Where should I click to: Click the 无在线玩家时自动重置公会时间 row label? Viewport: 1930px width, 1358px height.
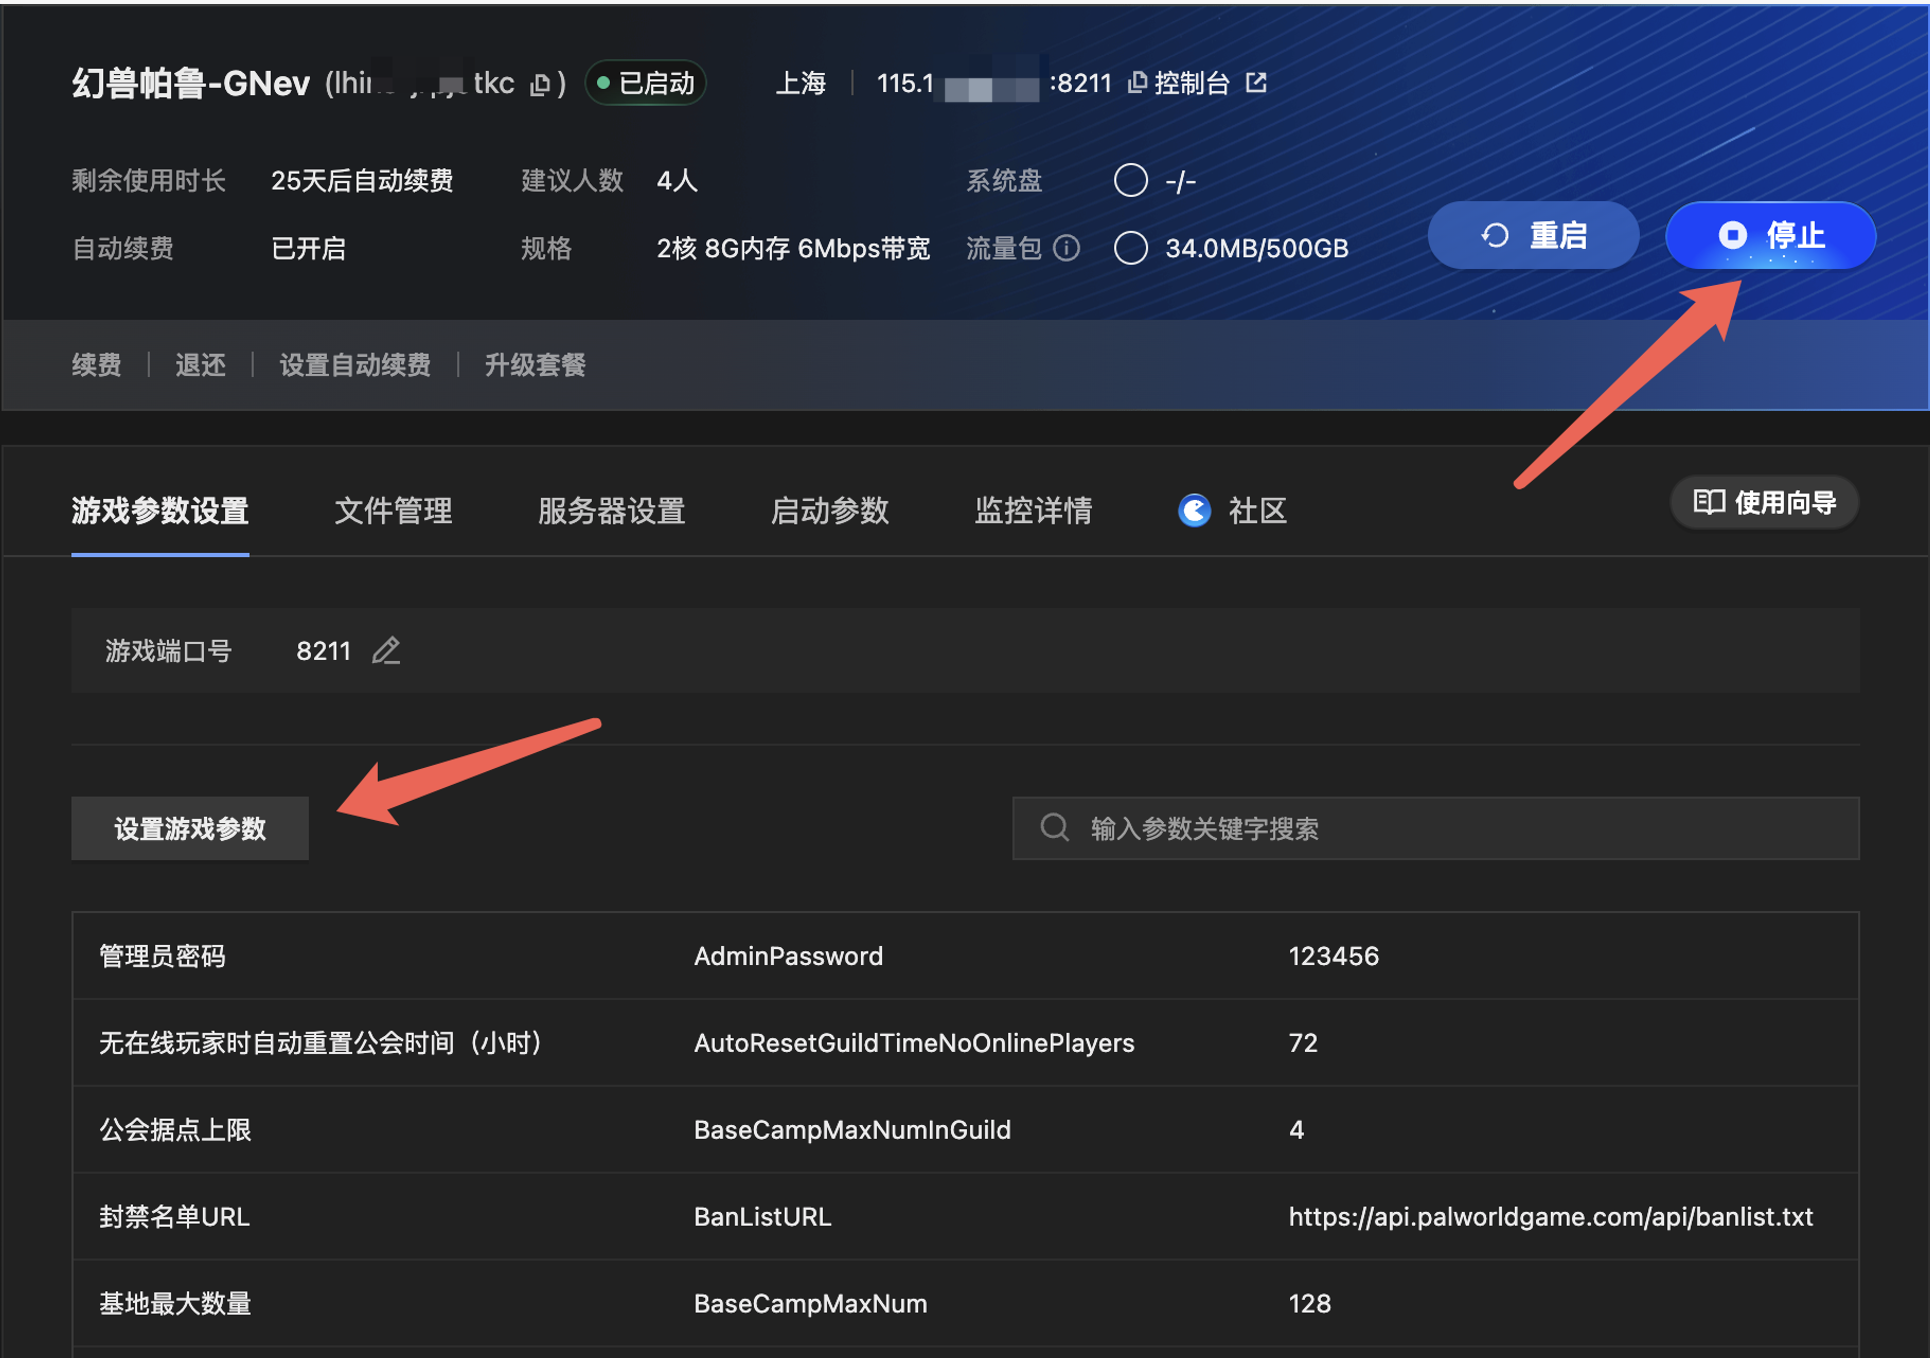pos(320,1043)
